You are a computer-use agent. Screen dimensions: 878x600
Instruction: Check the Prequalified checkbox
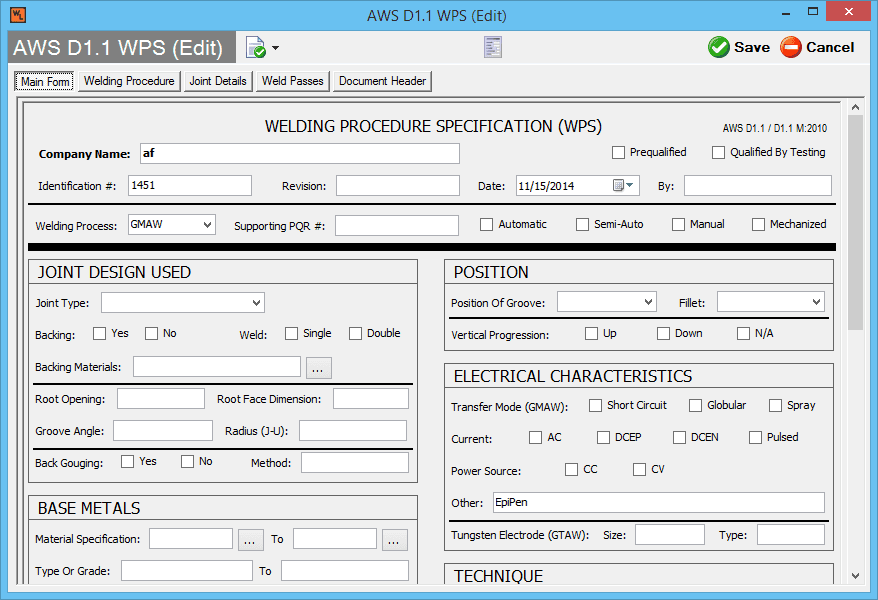(x=618, y=152)
